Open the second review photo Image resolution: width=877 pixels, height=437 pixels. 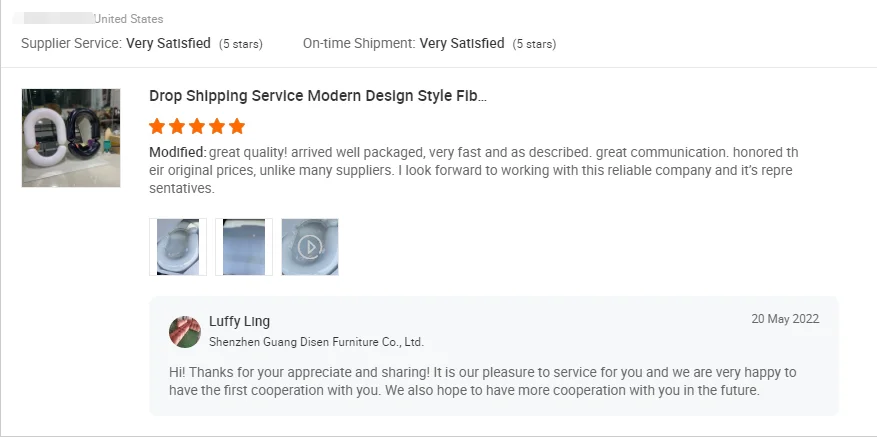click(x=244, y=247)
